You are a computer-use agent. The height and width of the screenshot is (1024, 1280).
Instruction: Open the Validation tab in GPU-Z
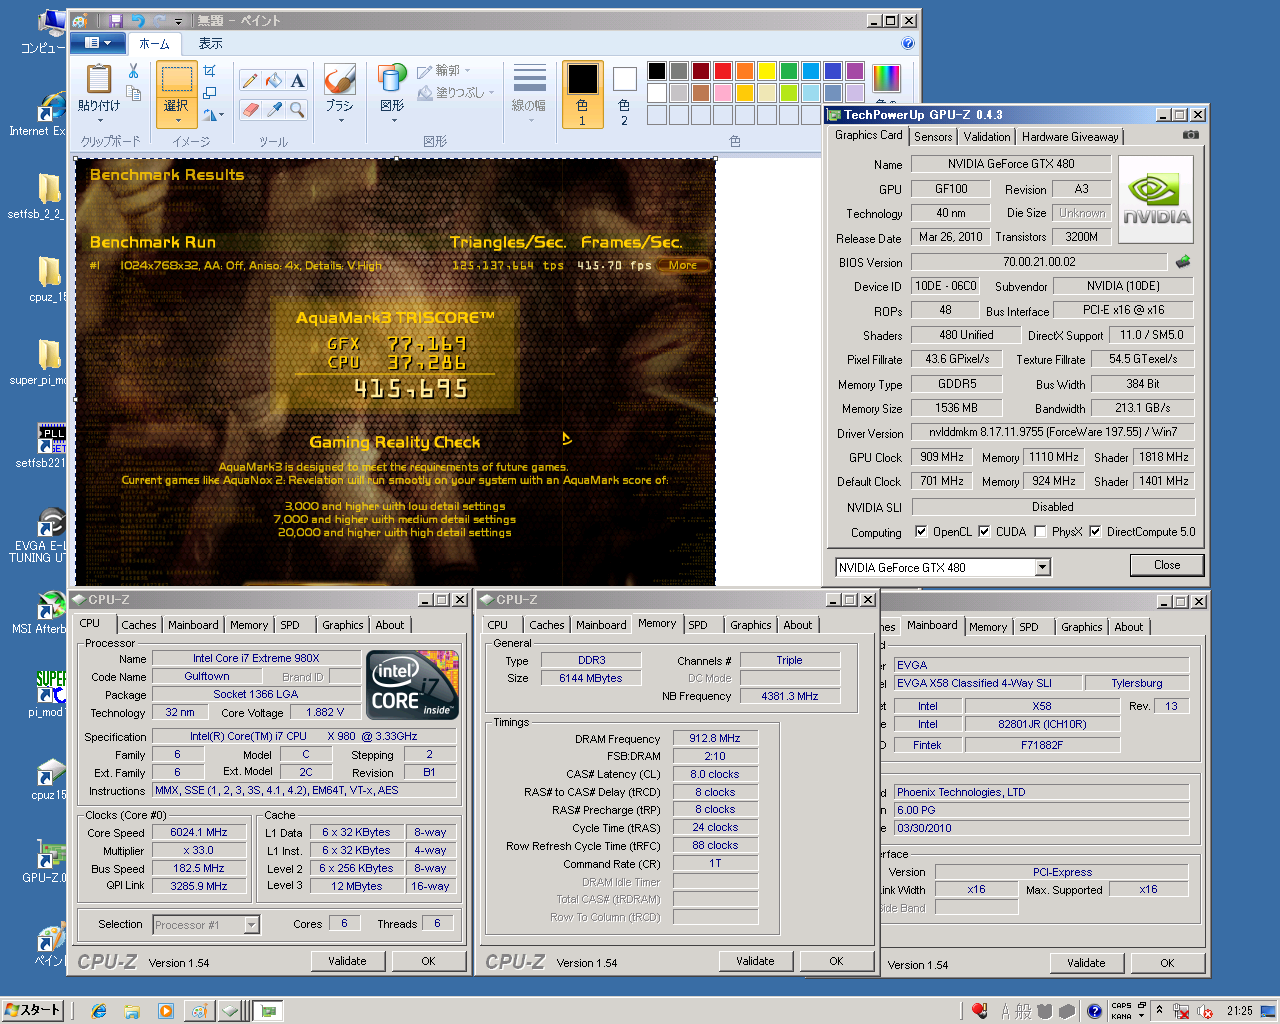coord(987,137)
